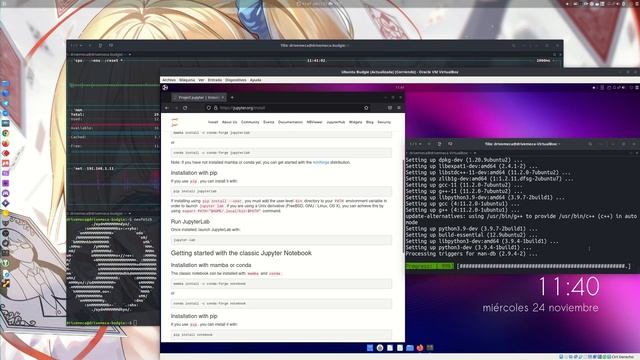Click the green Progress bar in guest terminal

pos(429,266)
